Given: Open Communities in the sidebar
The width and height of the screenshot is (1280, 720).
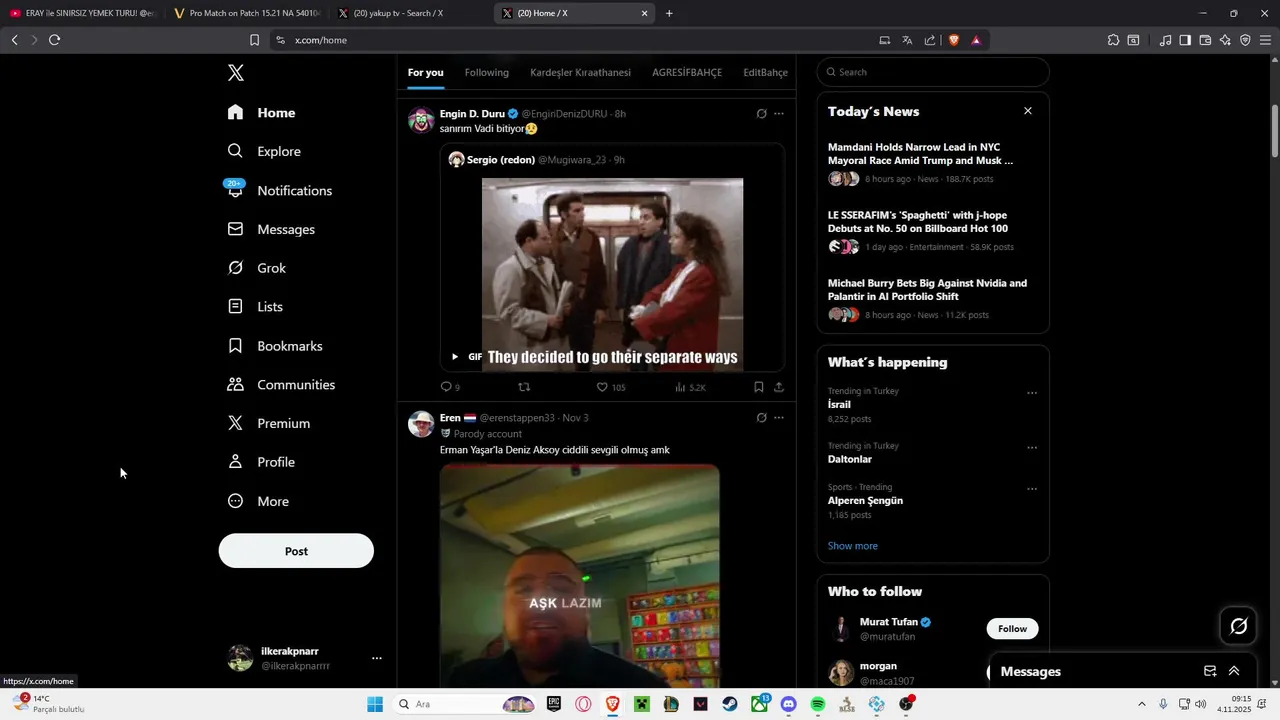Looking at the screenshot, I should pos(281,385).
